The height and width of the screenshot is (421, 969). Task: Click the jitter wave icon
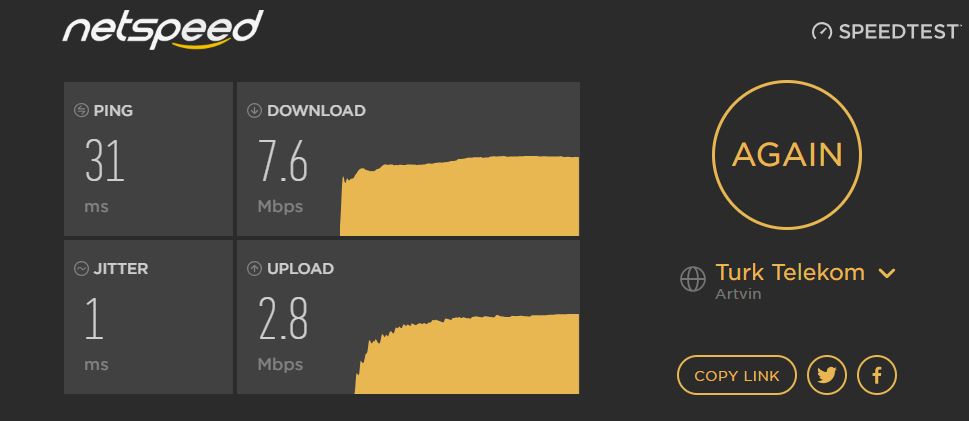(81, 269)
